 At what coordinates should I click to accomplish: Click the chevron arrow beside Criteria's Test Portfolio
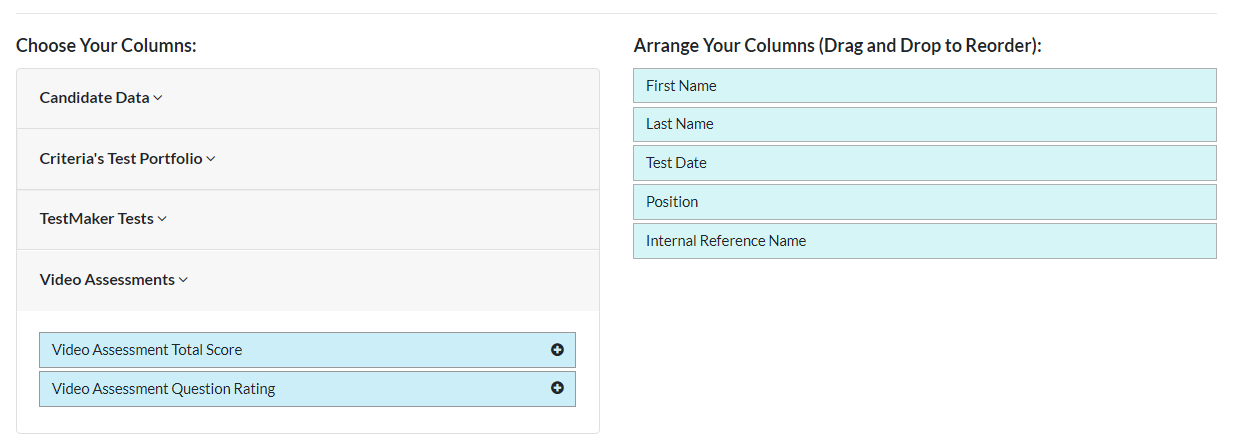click(211, 159)
